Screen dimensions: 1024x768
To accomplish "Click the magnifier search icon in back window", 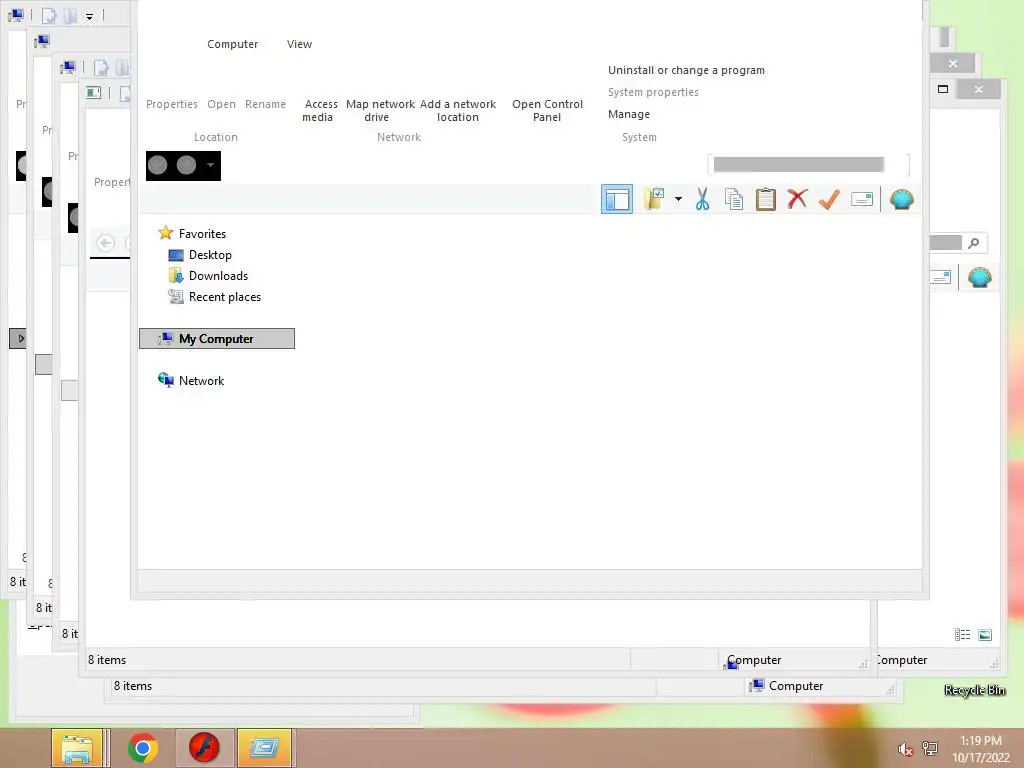I will pyautogui.click(x=974, y=243).
